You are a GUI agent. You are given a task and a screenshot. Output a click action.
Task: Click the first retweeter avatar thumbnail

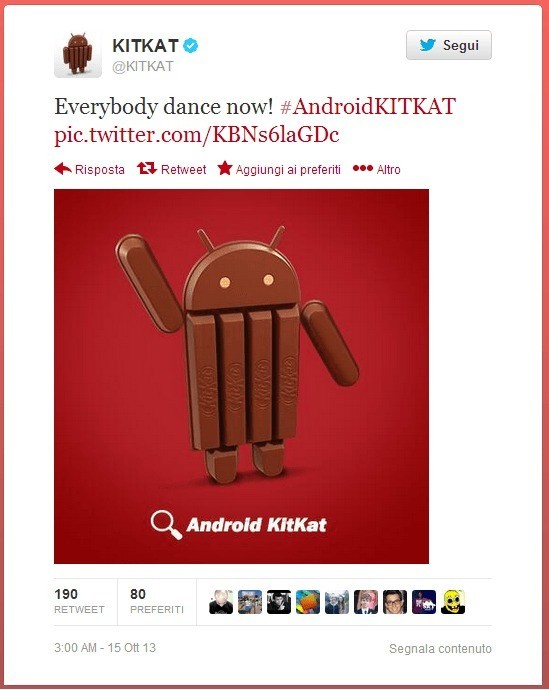pos(221,602)
